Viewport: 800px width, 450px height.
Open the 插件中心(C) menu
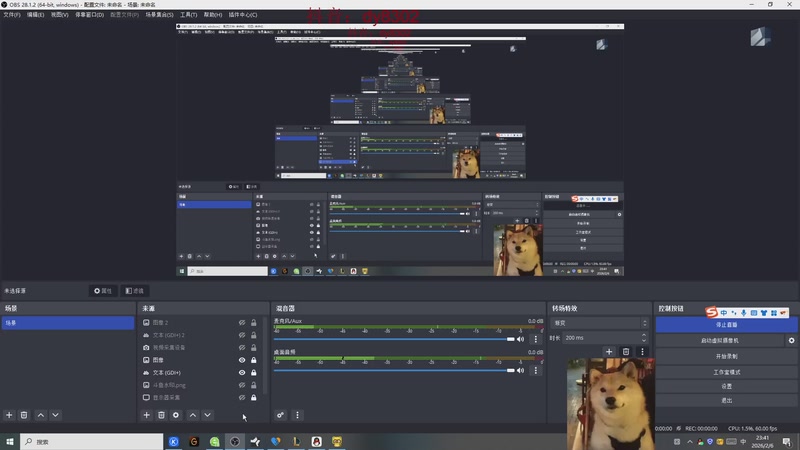243,15
